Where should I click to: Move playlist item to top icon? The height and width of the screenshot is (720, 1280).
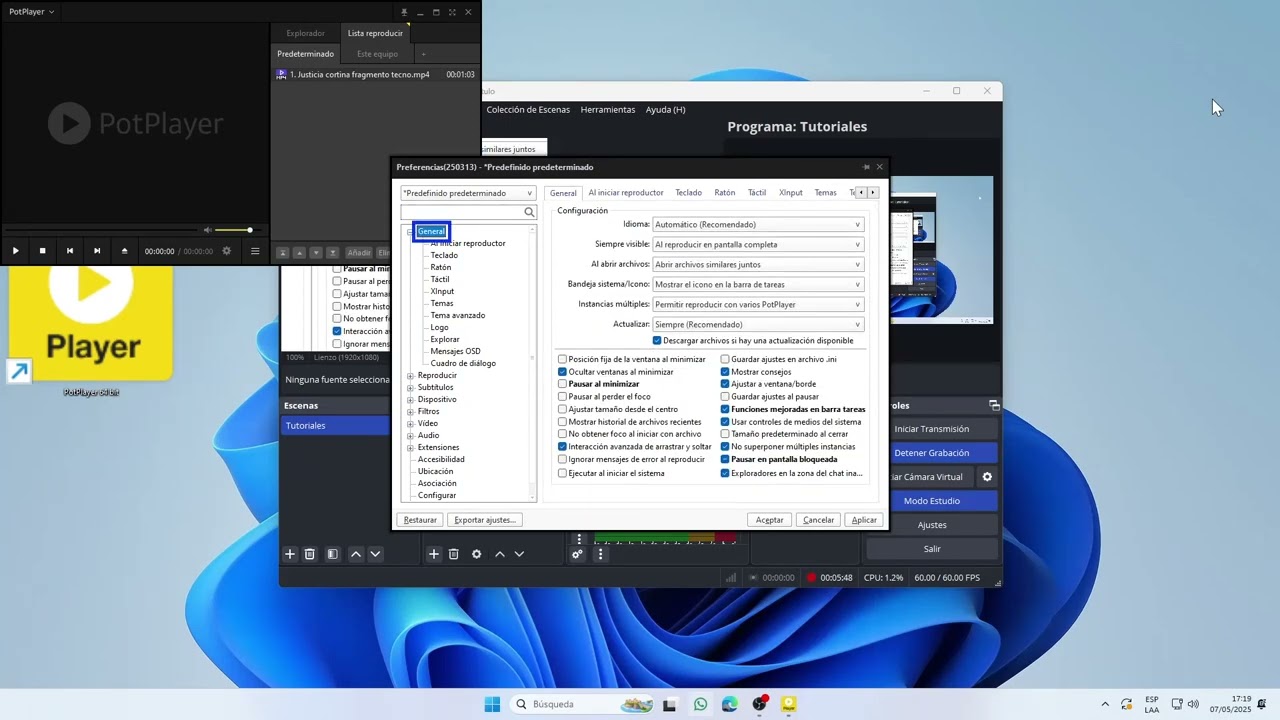(x=283, y=253)
